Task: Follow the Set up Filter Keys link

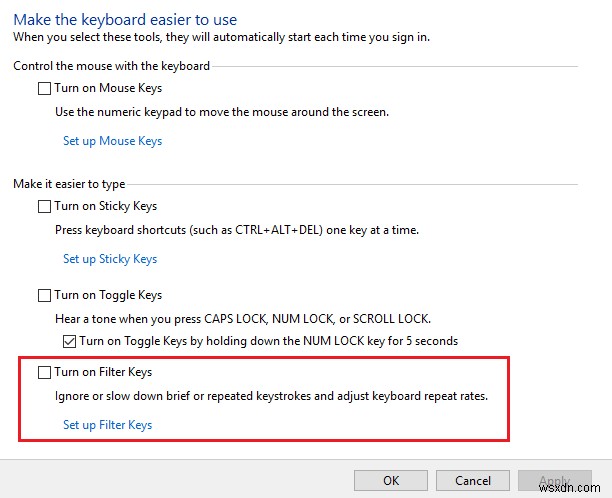Action: coord(107,425)
